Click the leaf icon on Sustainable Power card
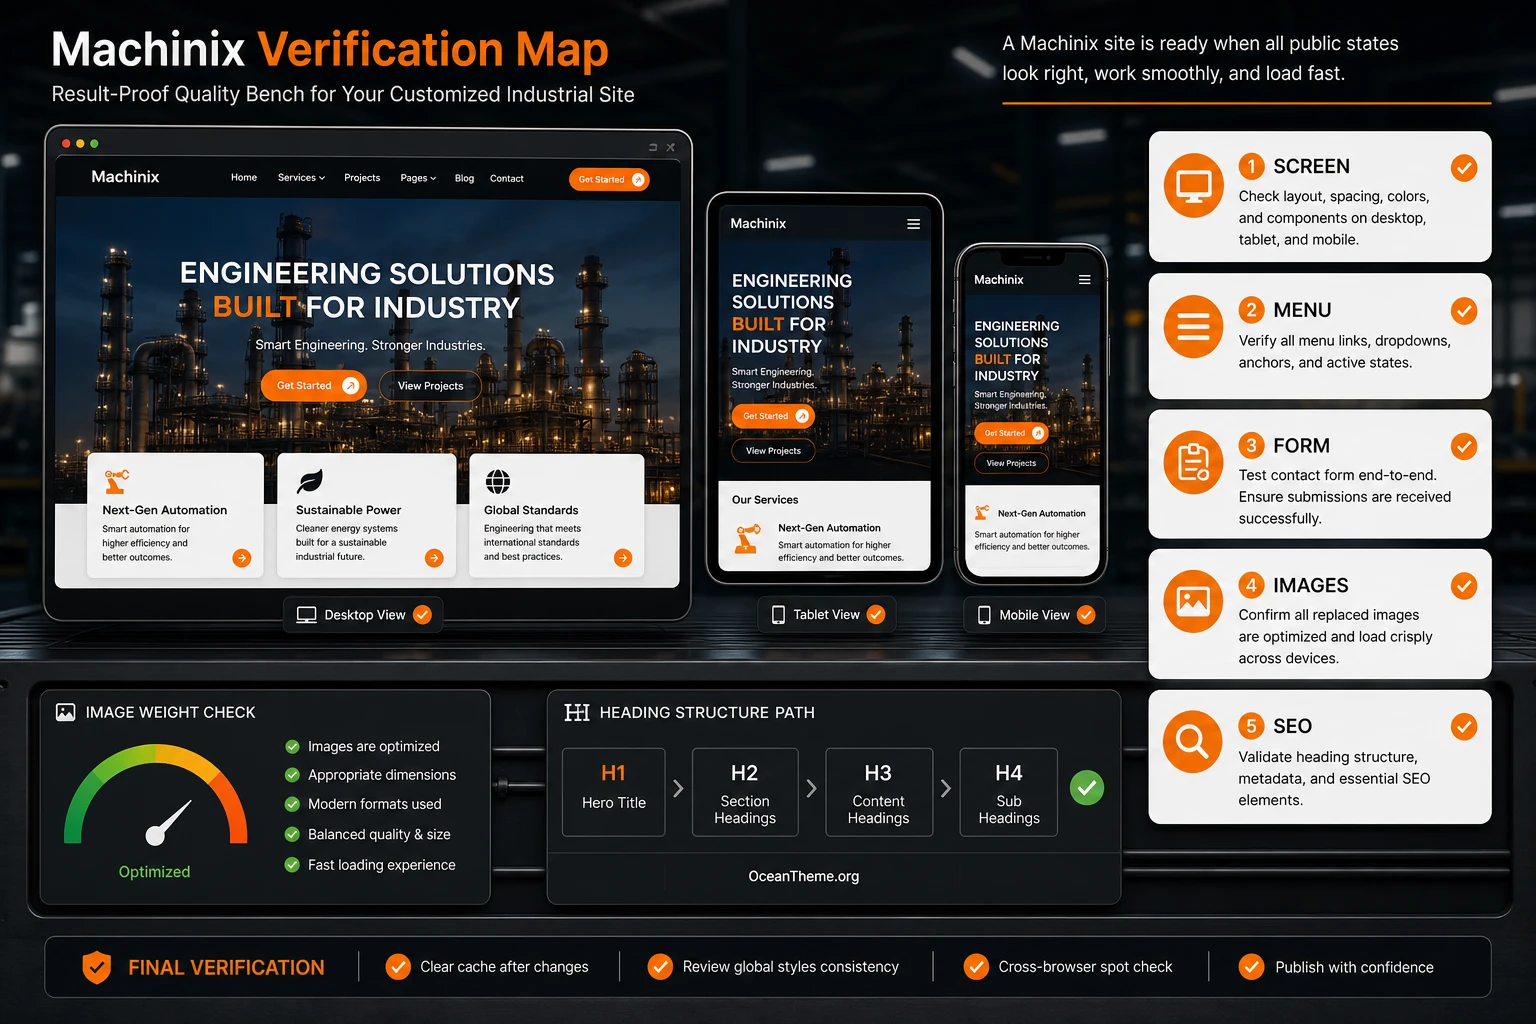 coord(310,481)
